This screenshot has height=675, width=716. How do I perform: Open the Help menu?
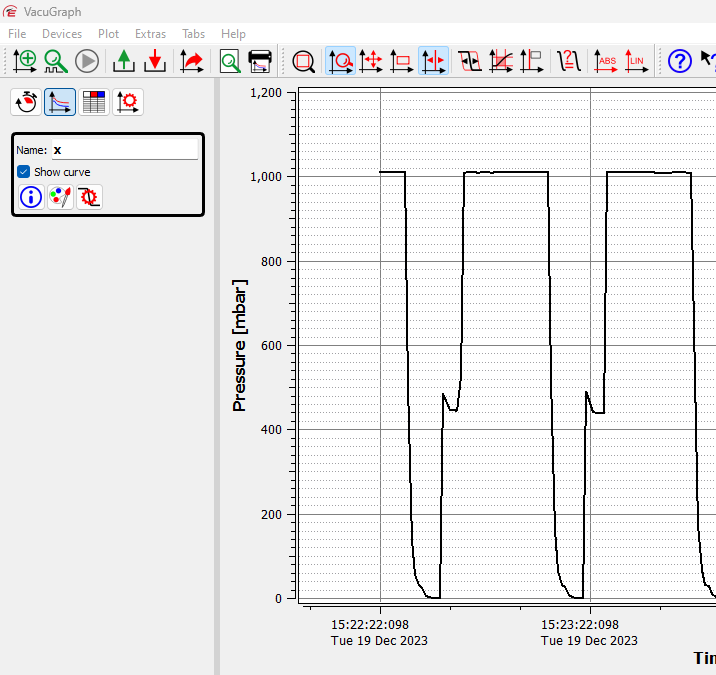coord(233,34)
